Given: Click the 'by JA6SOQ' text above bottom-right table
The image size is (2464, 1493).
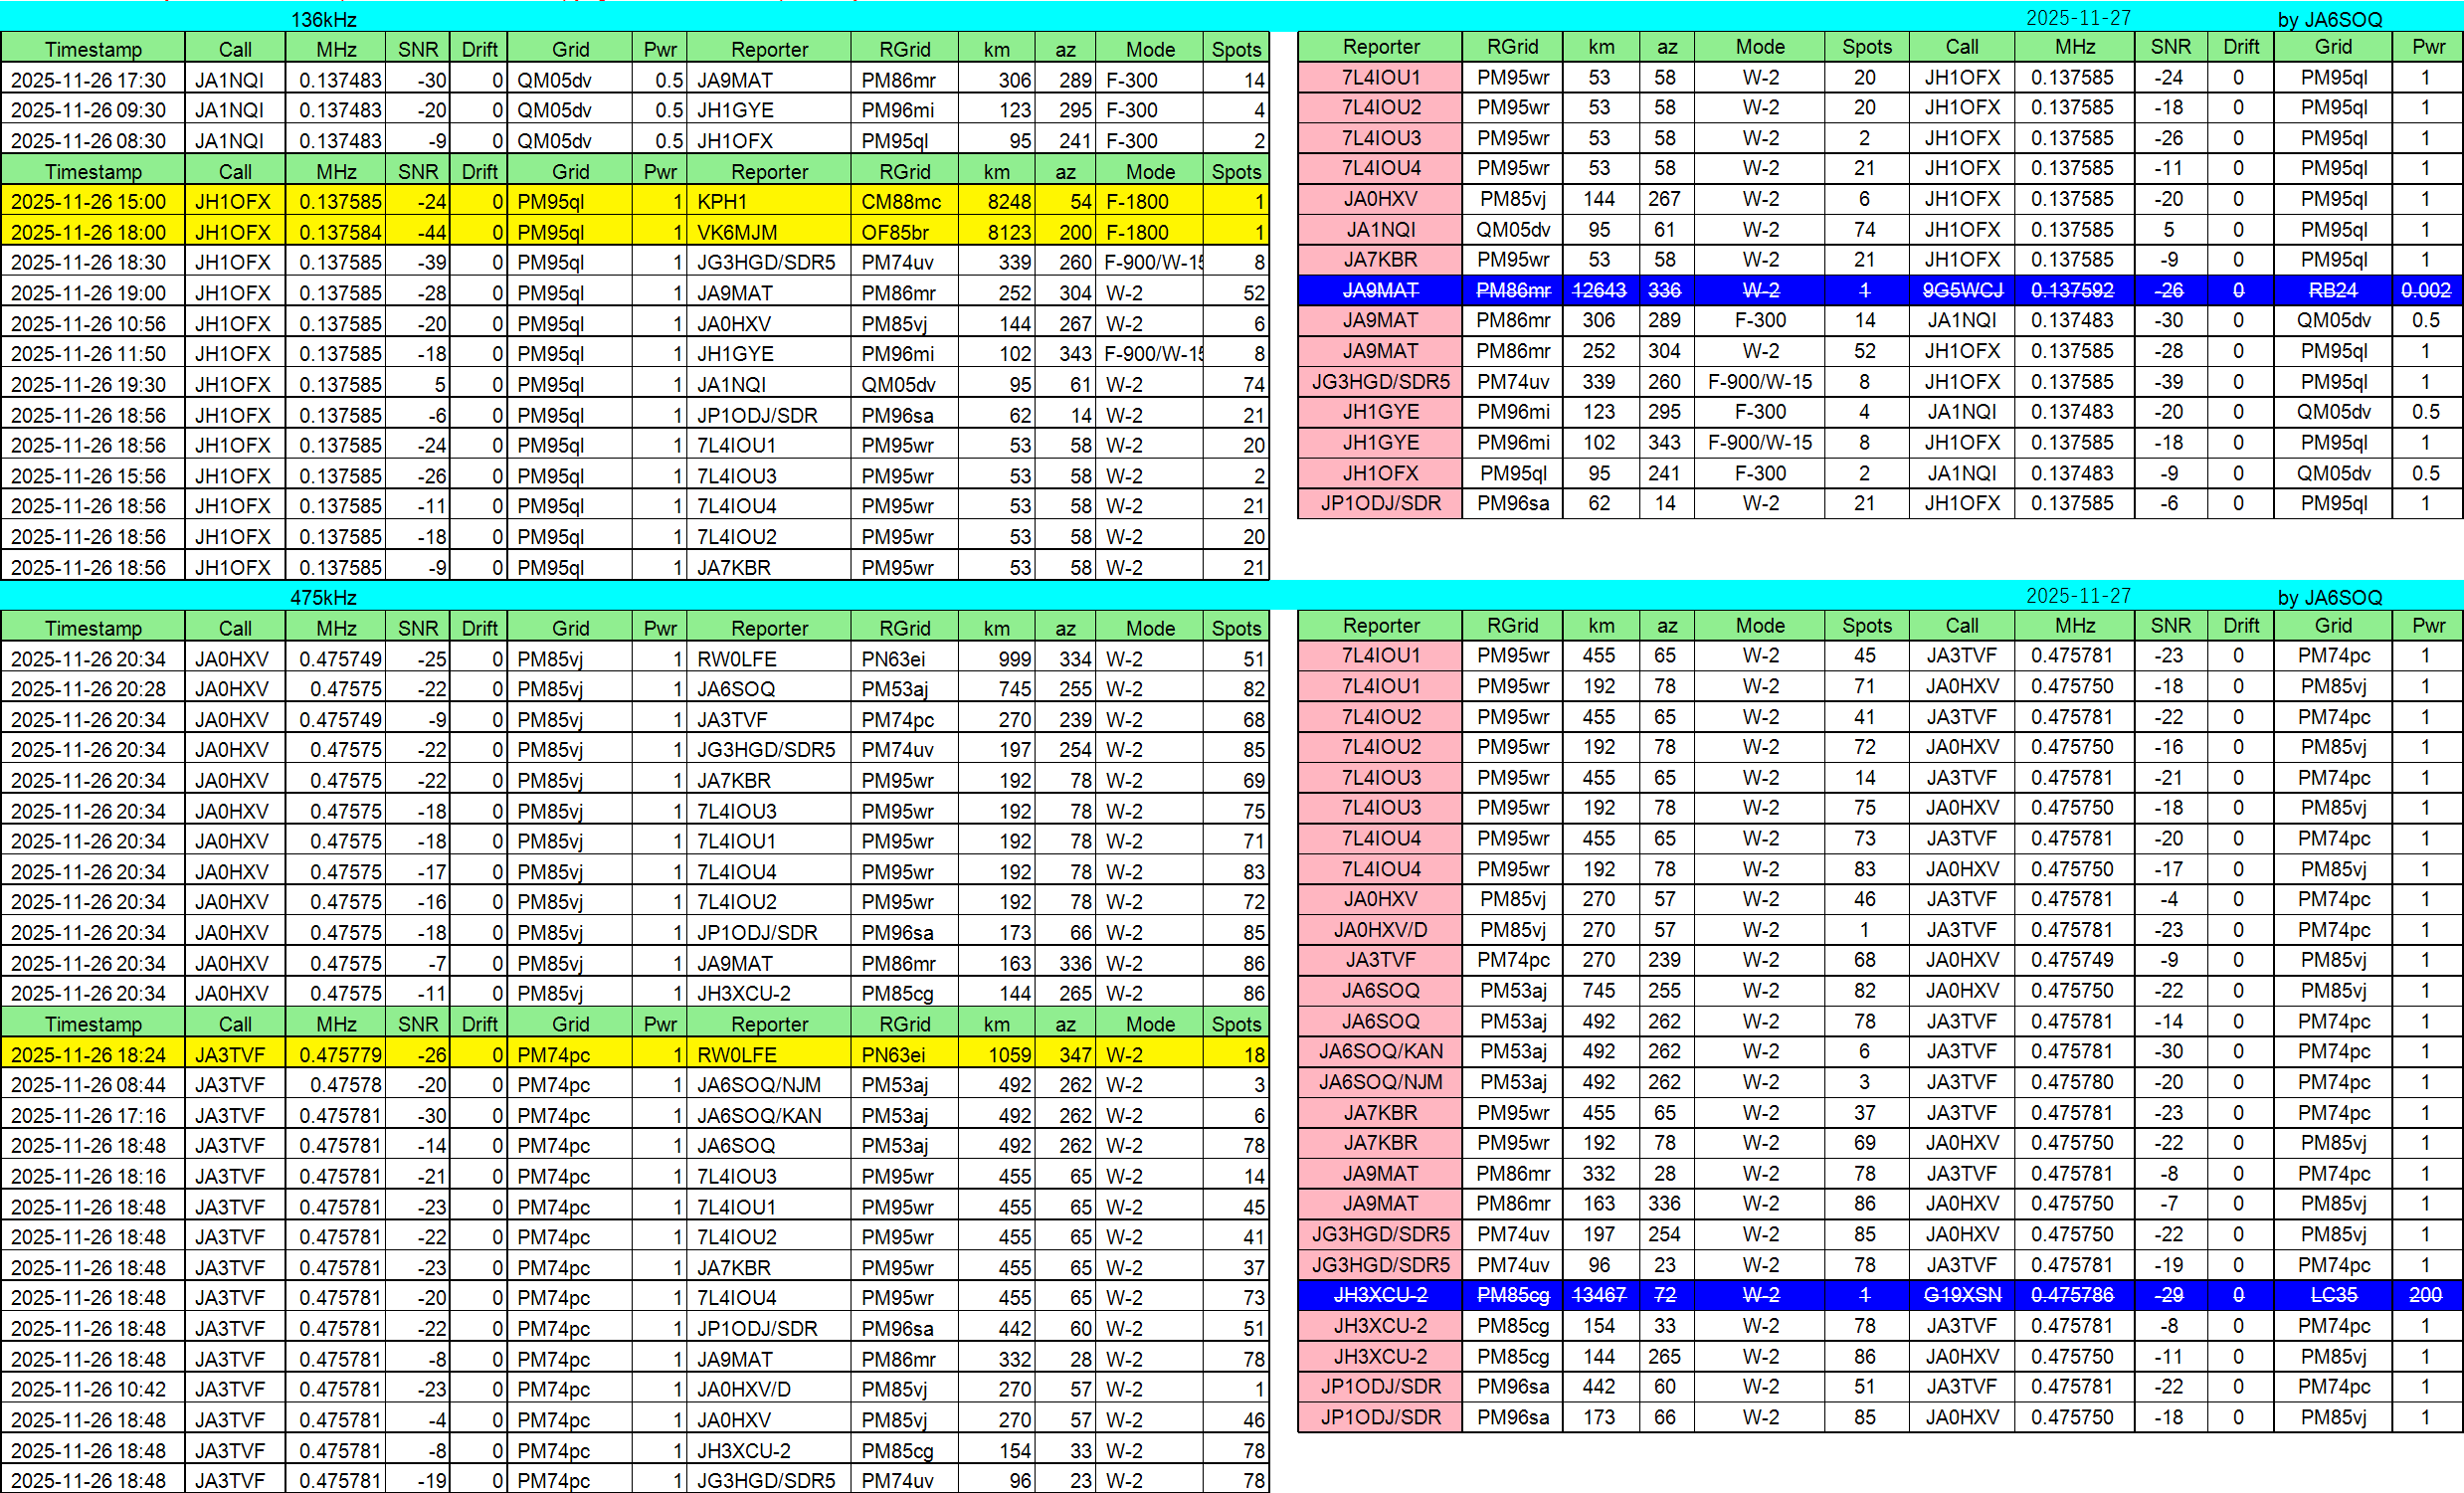Looking at the screenshot, I should coord(2329,597).
